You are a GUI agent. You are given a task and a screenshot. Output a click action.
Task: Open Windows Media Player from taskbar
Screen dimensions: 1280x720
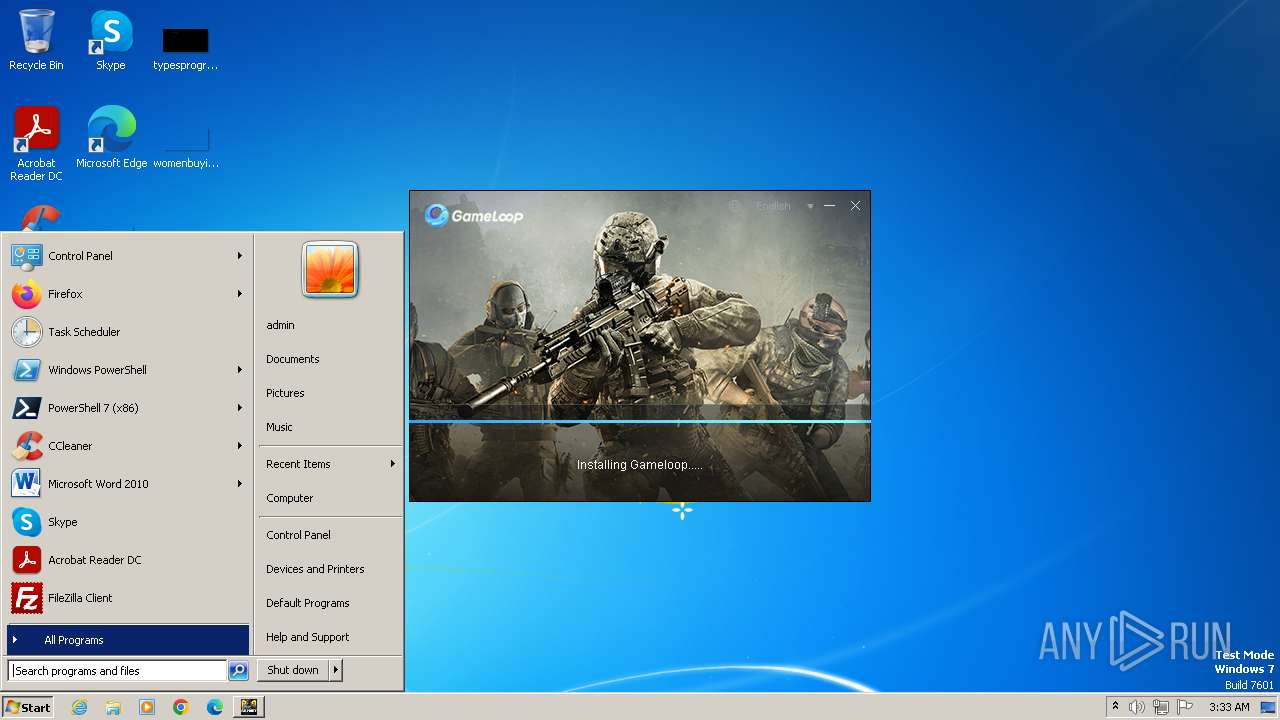point(147,707)
